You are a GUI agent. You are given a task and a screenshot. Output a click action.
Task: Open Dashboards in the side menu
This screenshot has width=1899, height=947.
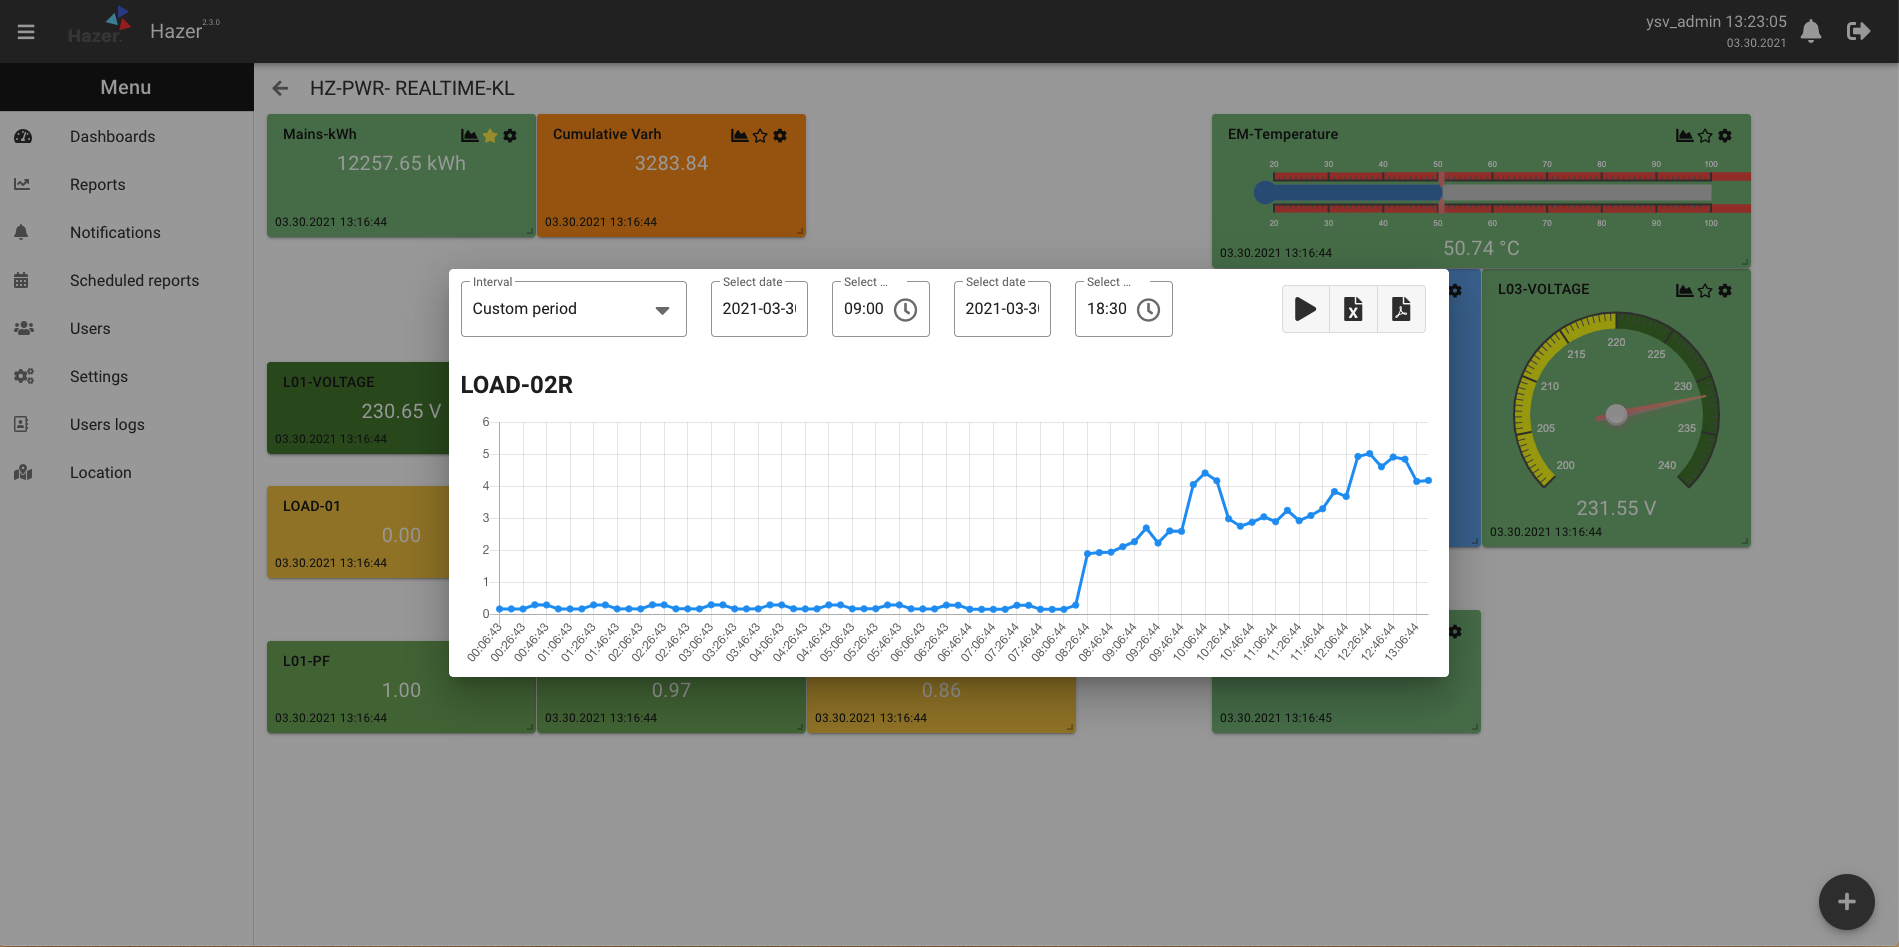(126, 137)
